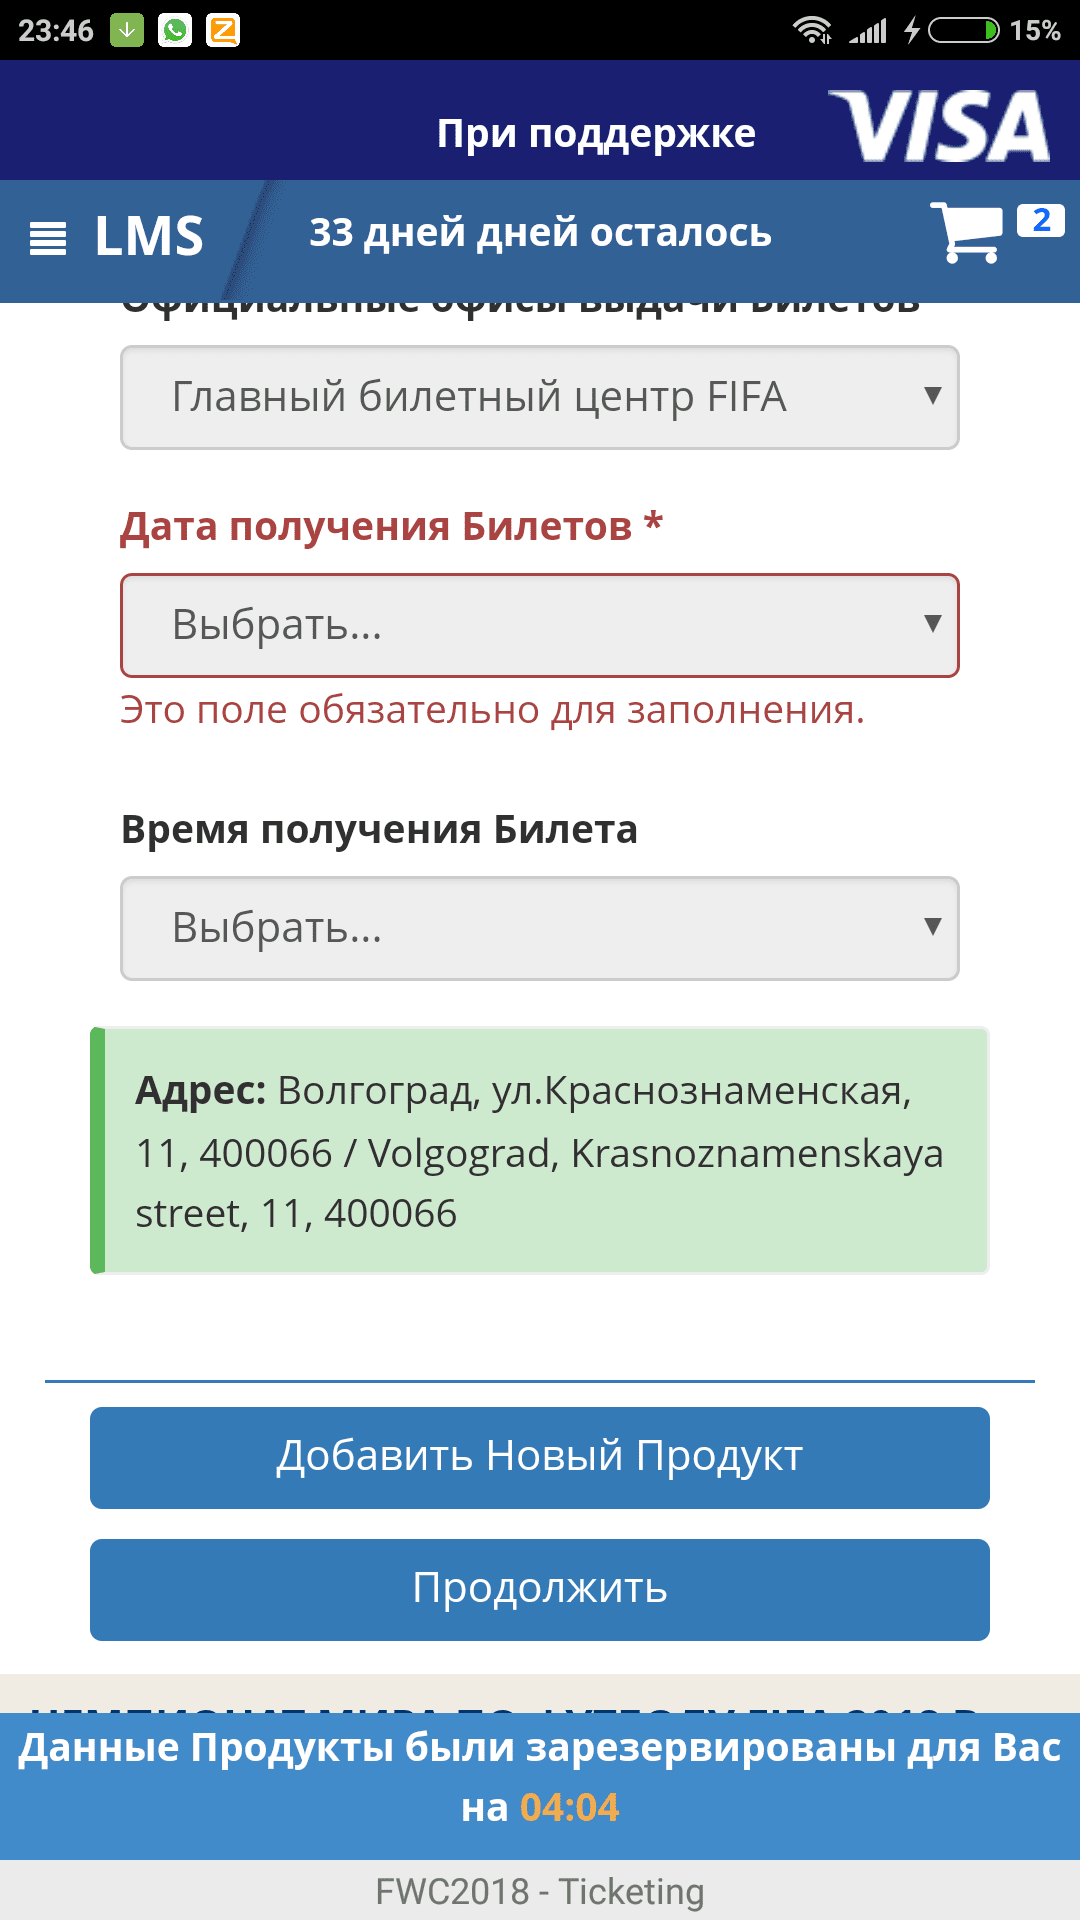Tap the download notification icon
This screenshot has height=1920, width=1080.
click(127, 30)
